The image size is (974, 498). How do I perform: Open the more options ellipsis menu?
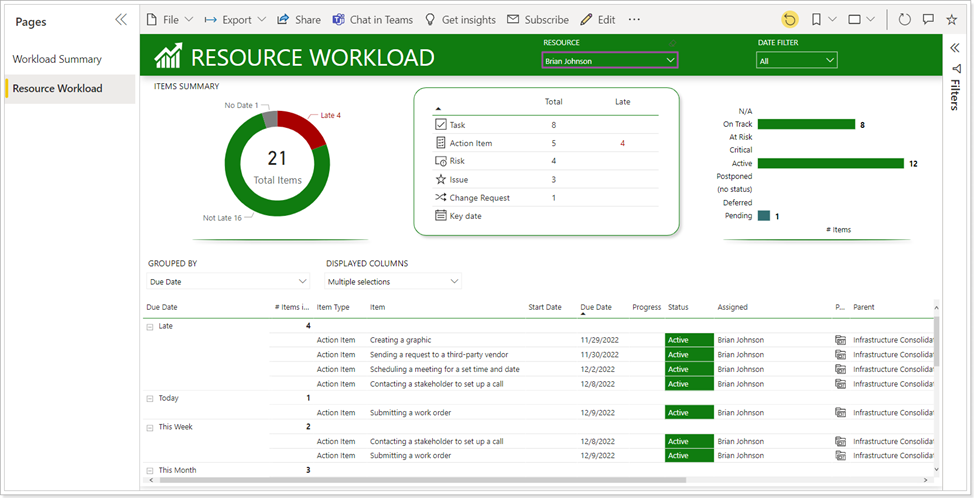634,20
